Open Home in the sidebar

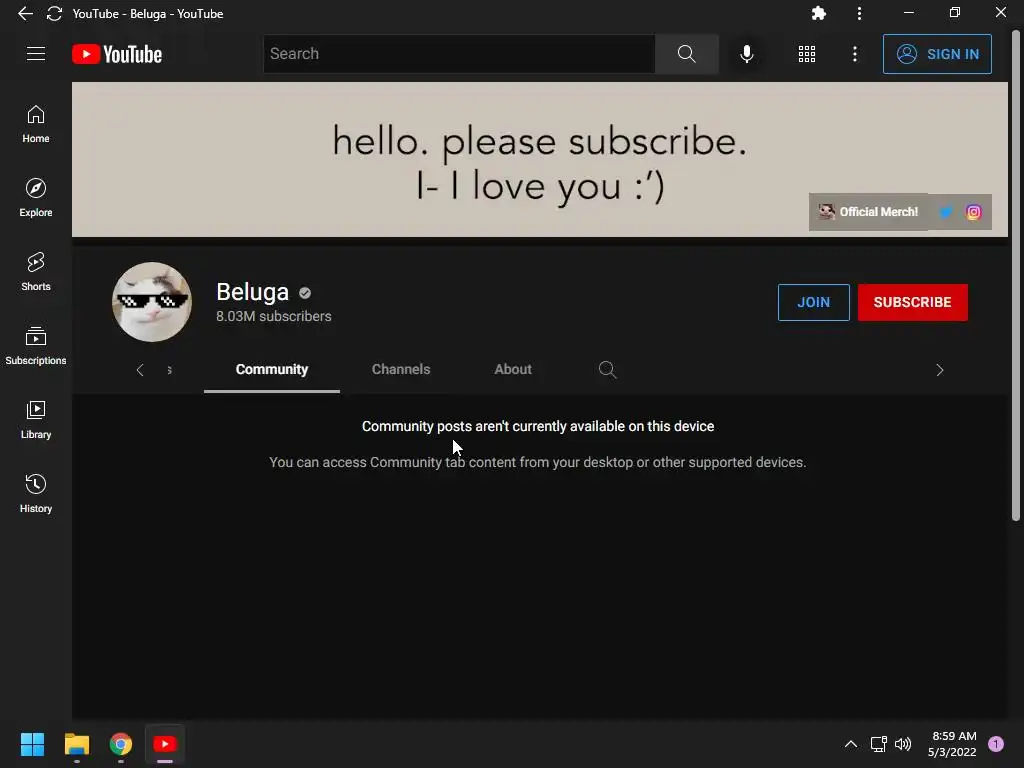(x=36, y=124)
